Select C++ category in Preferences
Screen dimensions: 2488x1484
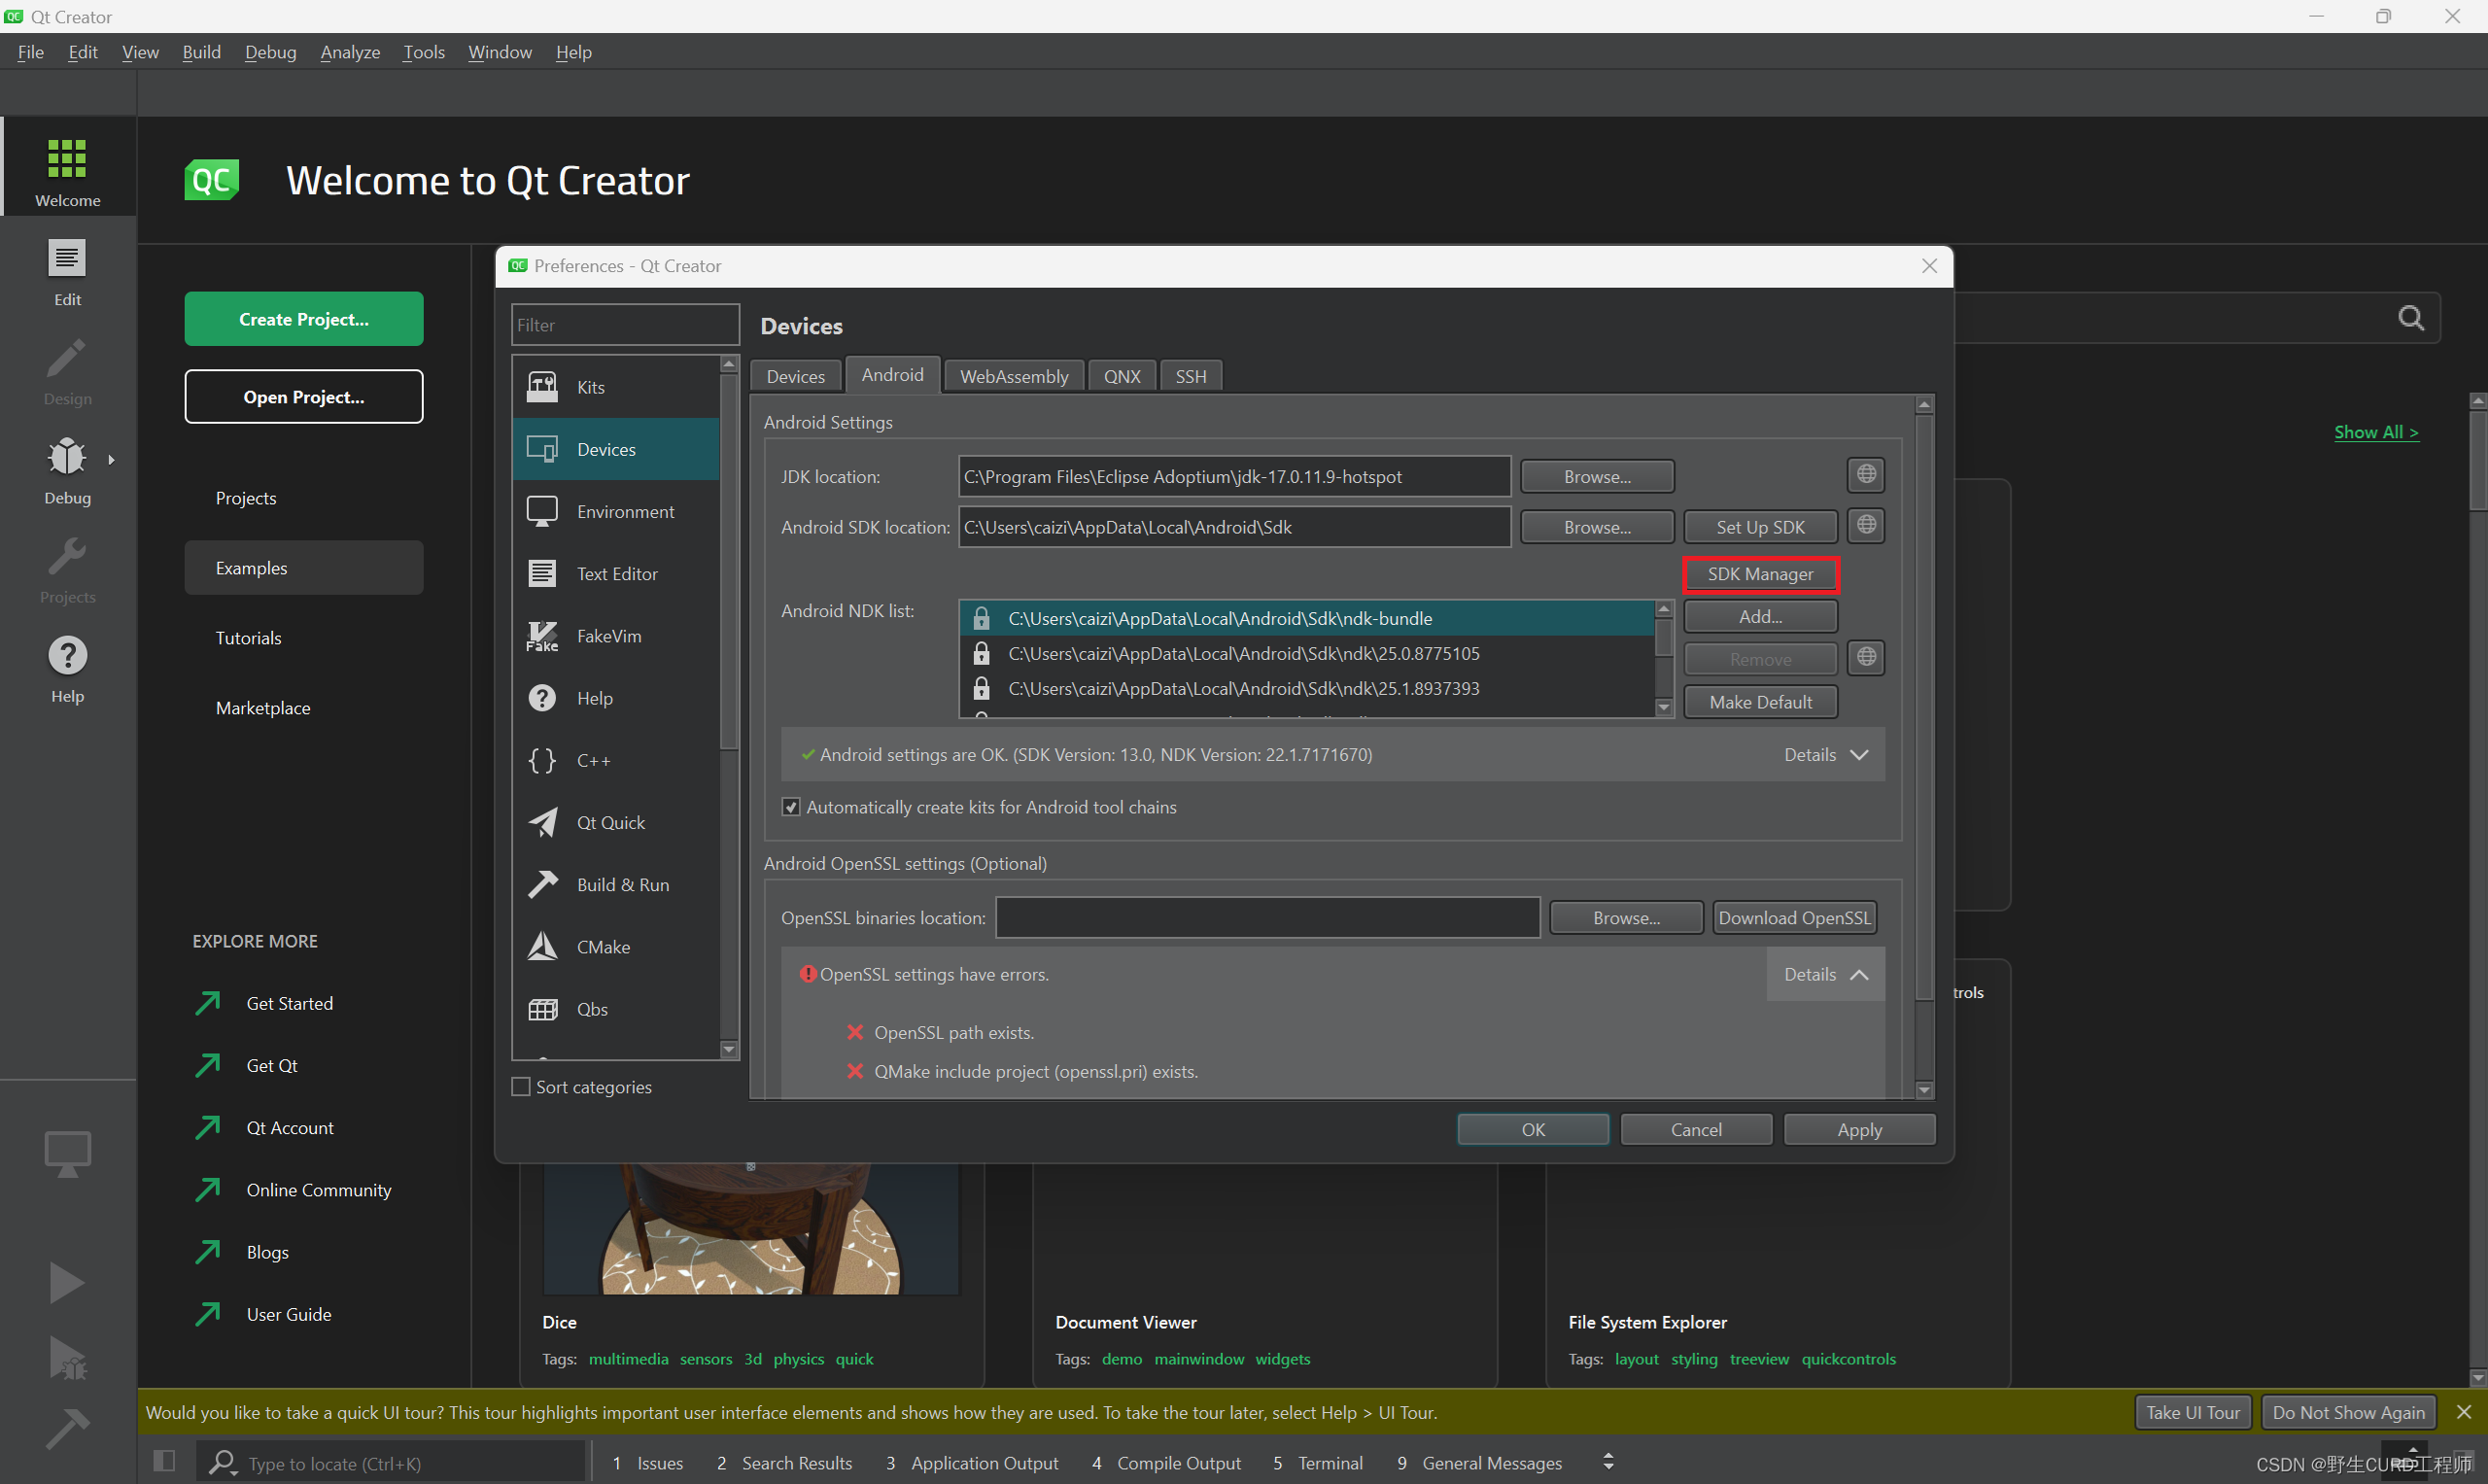(x=617, y=760)
